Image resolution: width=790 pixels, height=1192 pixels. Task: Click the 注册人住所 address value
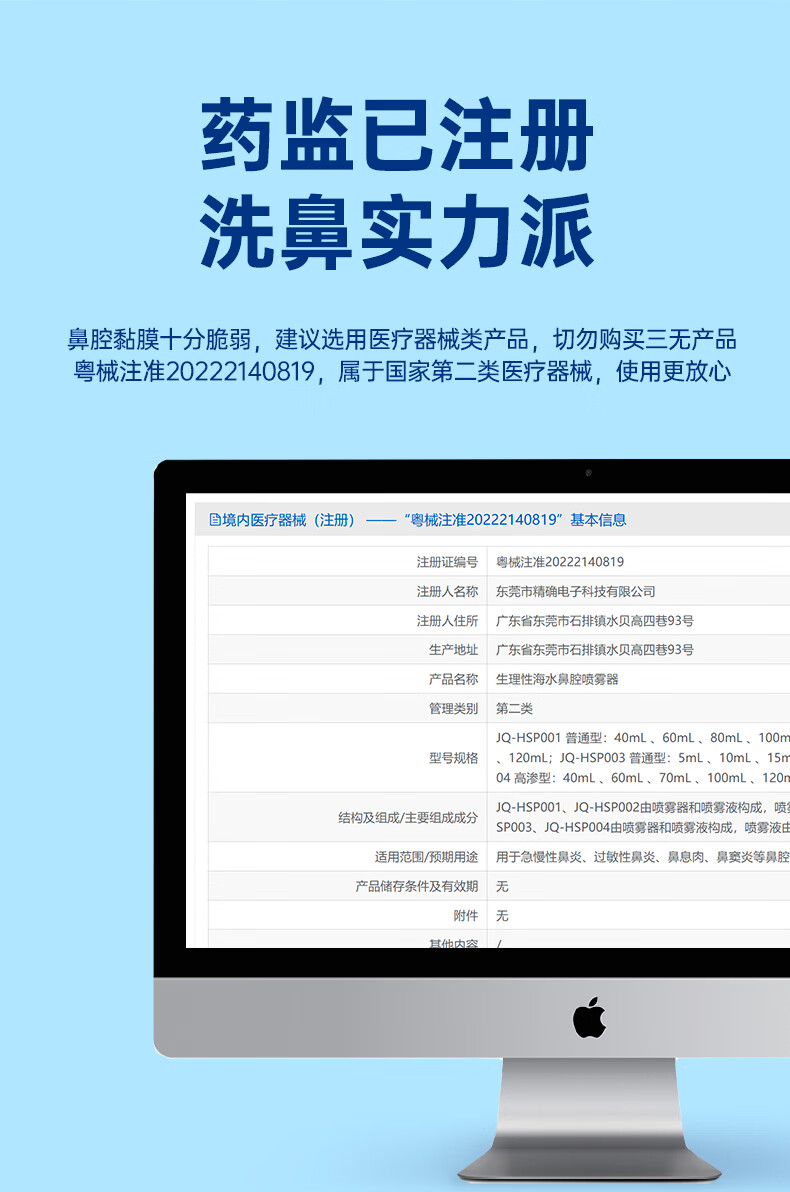point(594,621)
